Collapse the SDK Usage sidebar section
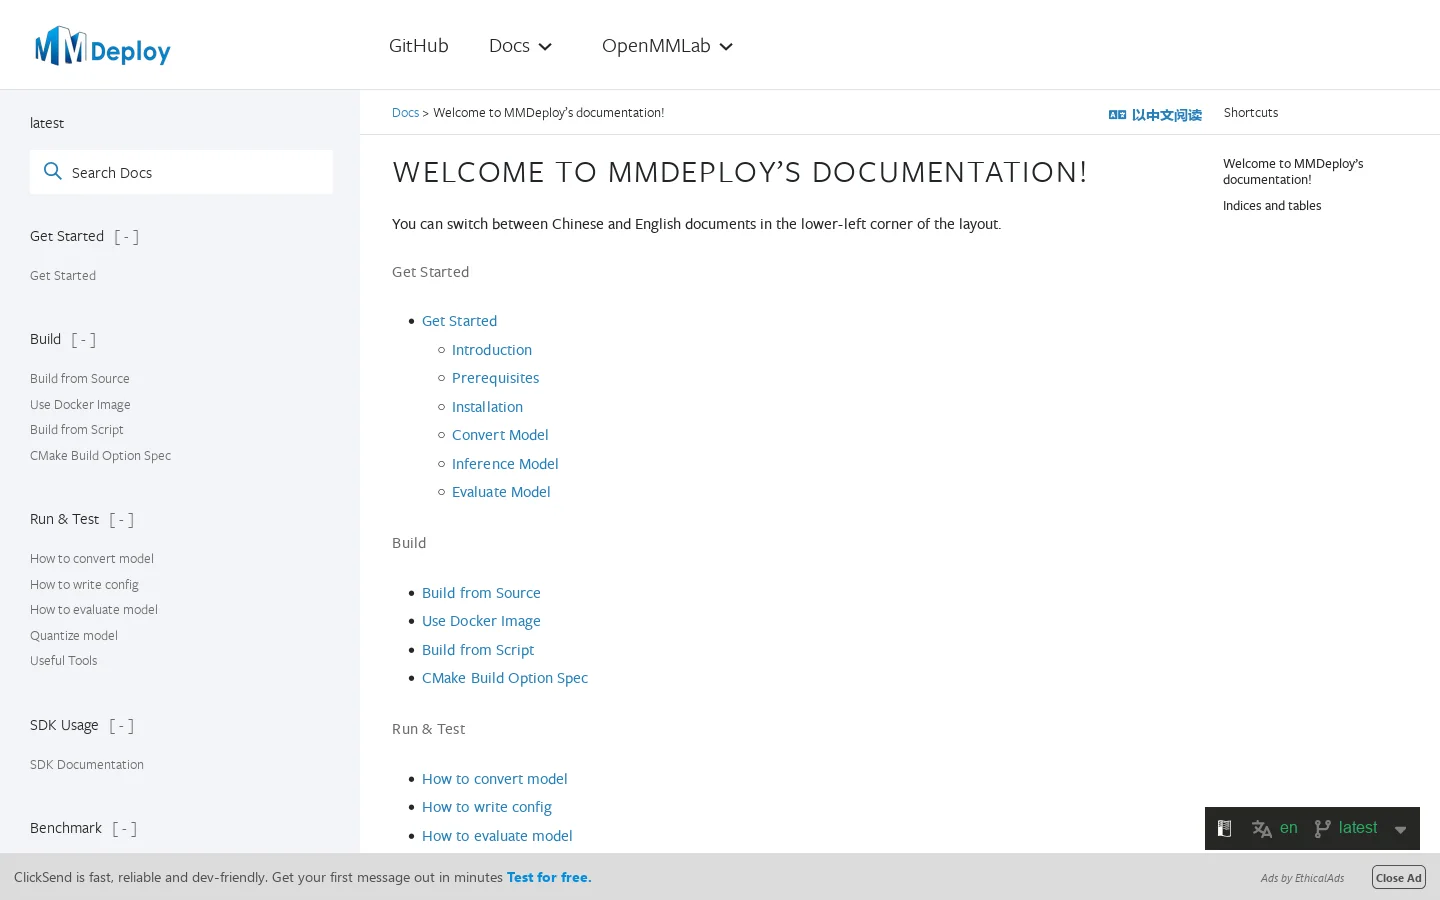 [x=121, y=726]
